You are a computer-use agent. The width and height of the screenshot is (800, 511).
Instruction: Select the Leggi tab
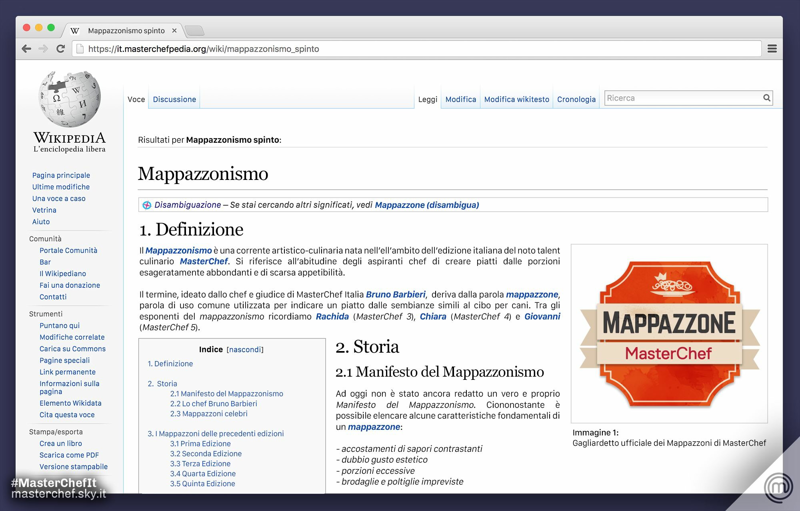pos(428,99)
